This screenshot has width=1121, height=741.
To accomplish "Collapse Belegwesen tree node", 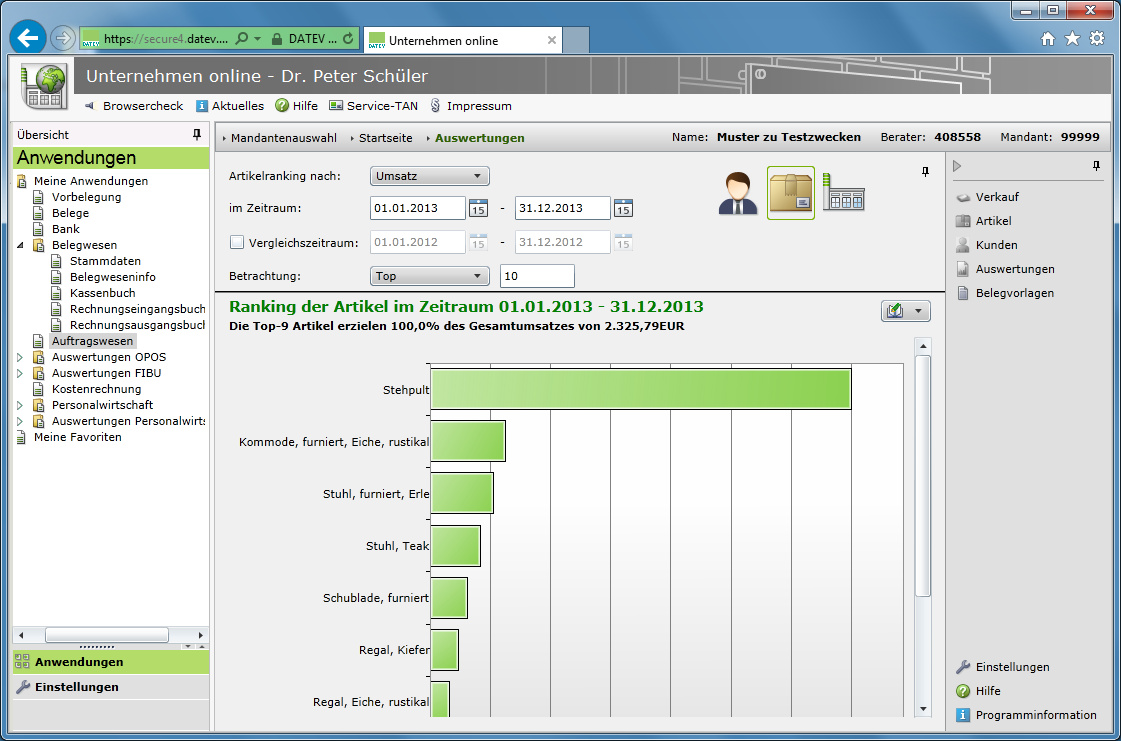I will coord(19,245).
